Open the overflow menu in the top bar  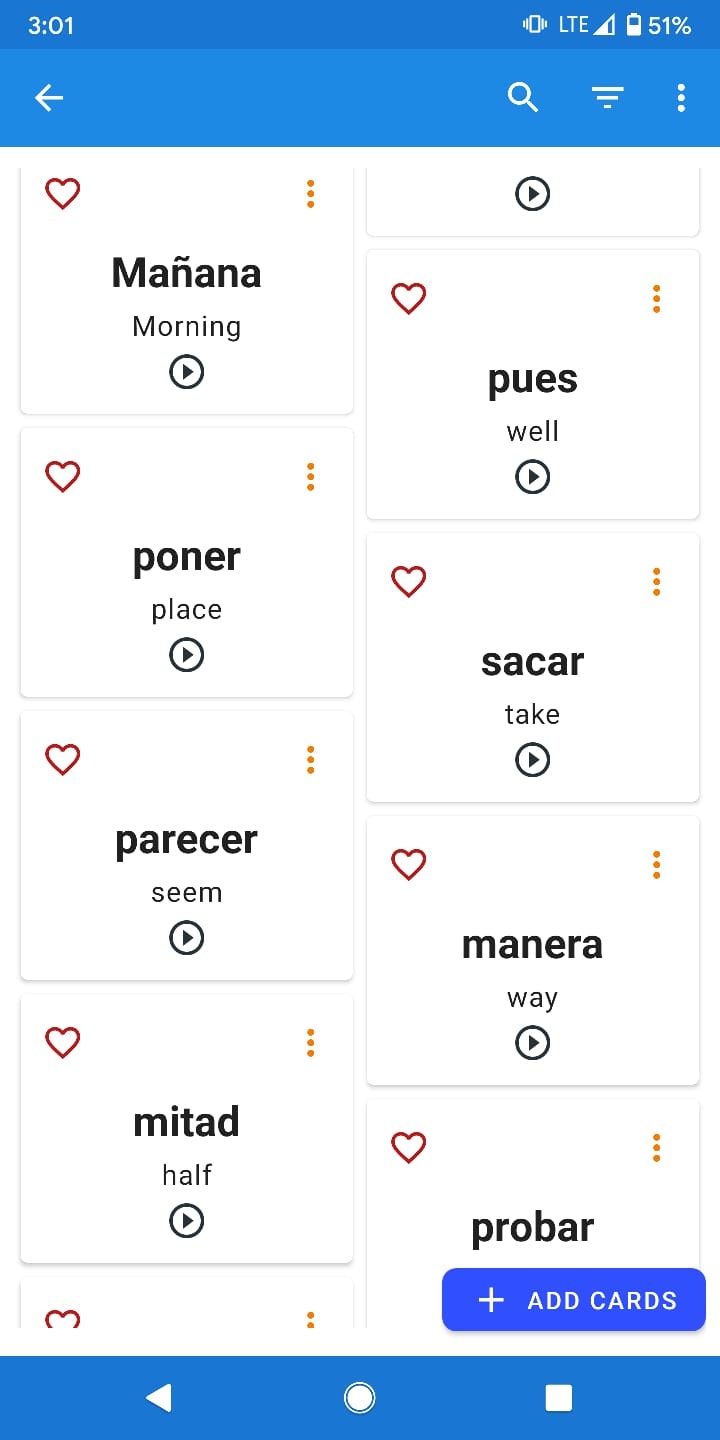[681, 97]
